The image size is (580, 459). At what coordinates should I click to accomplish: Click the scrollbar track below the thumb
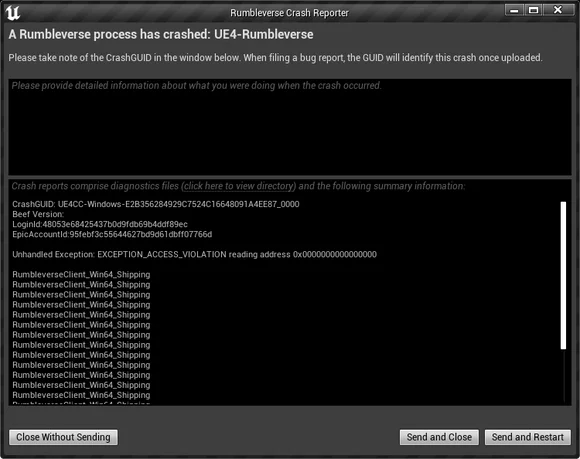563,375
